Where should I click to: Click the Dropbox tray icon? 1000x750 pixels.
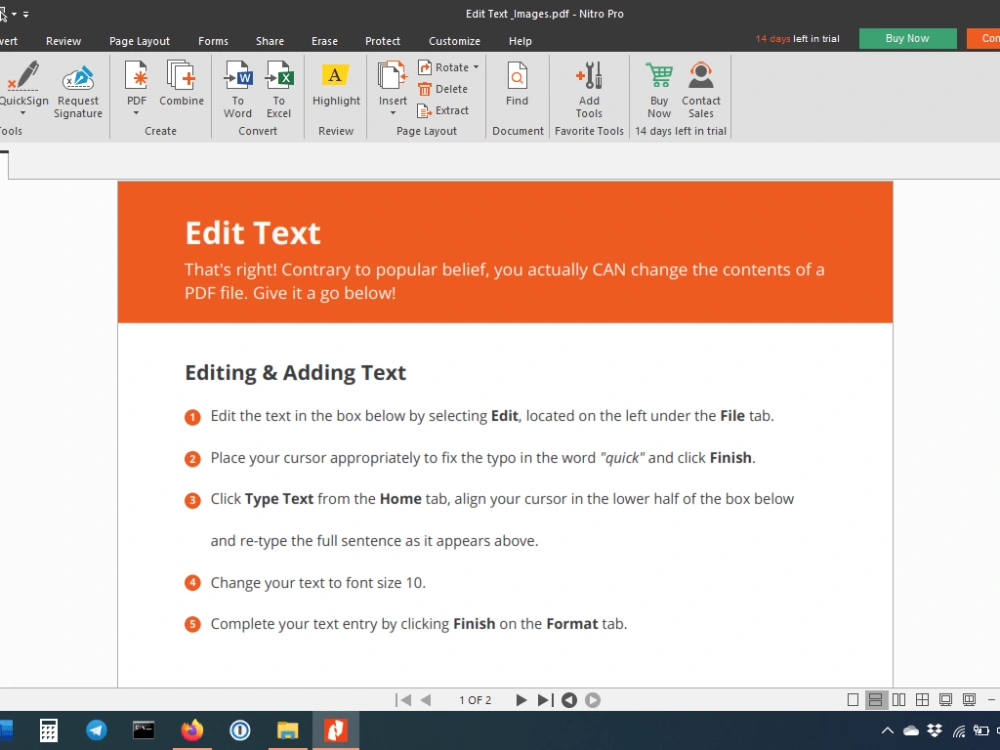click(x=935, y=731)
